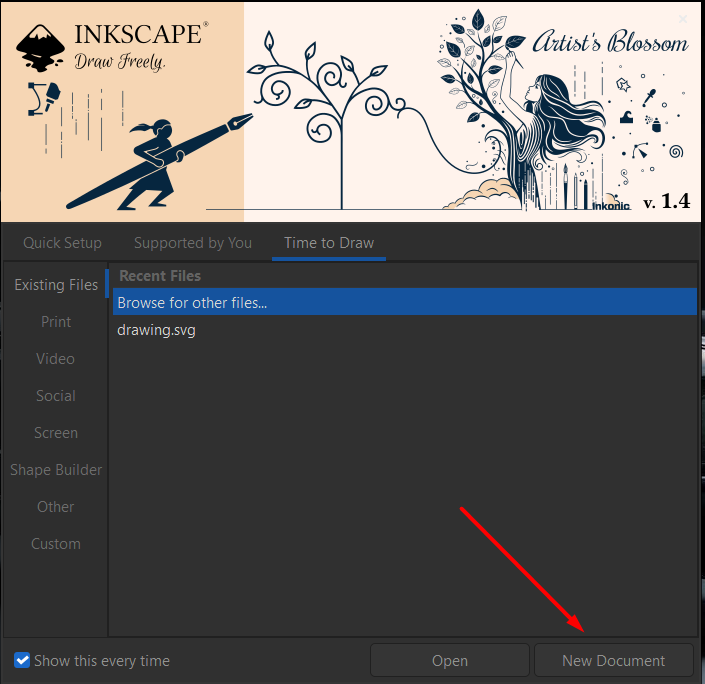Select Browse for other files entry
This screenshot has height=684, width=705.
[x=405, y=302]
